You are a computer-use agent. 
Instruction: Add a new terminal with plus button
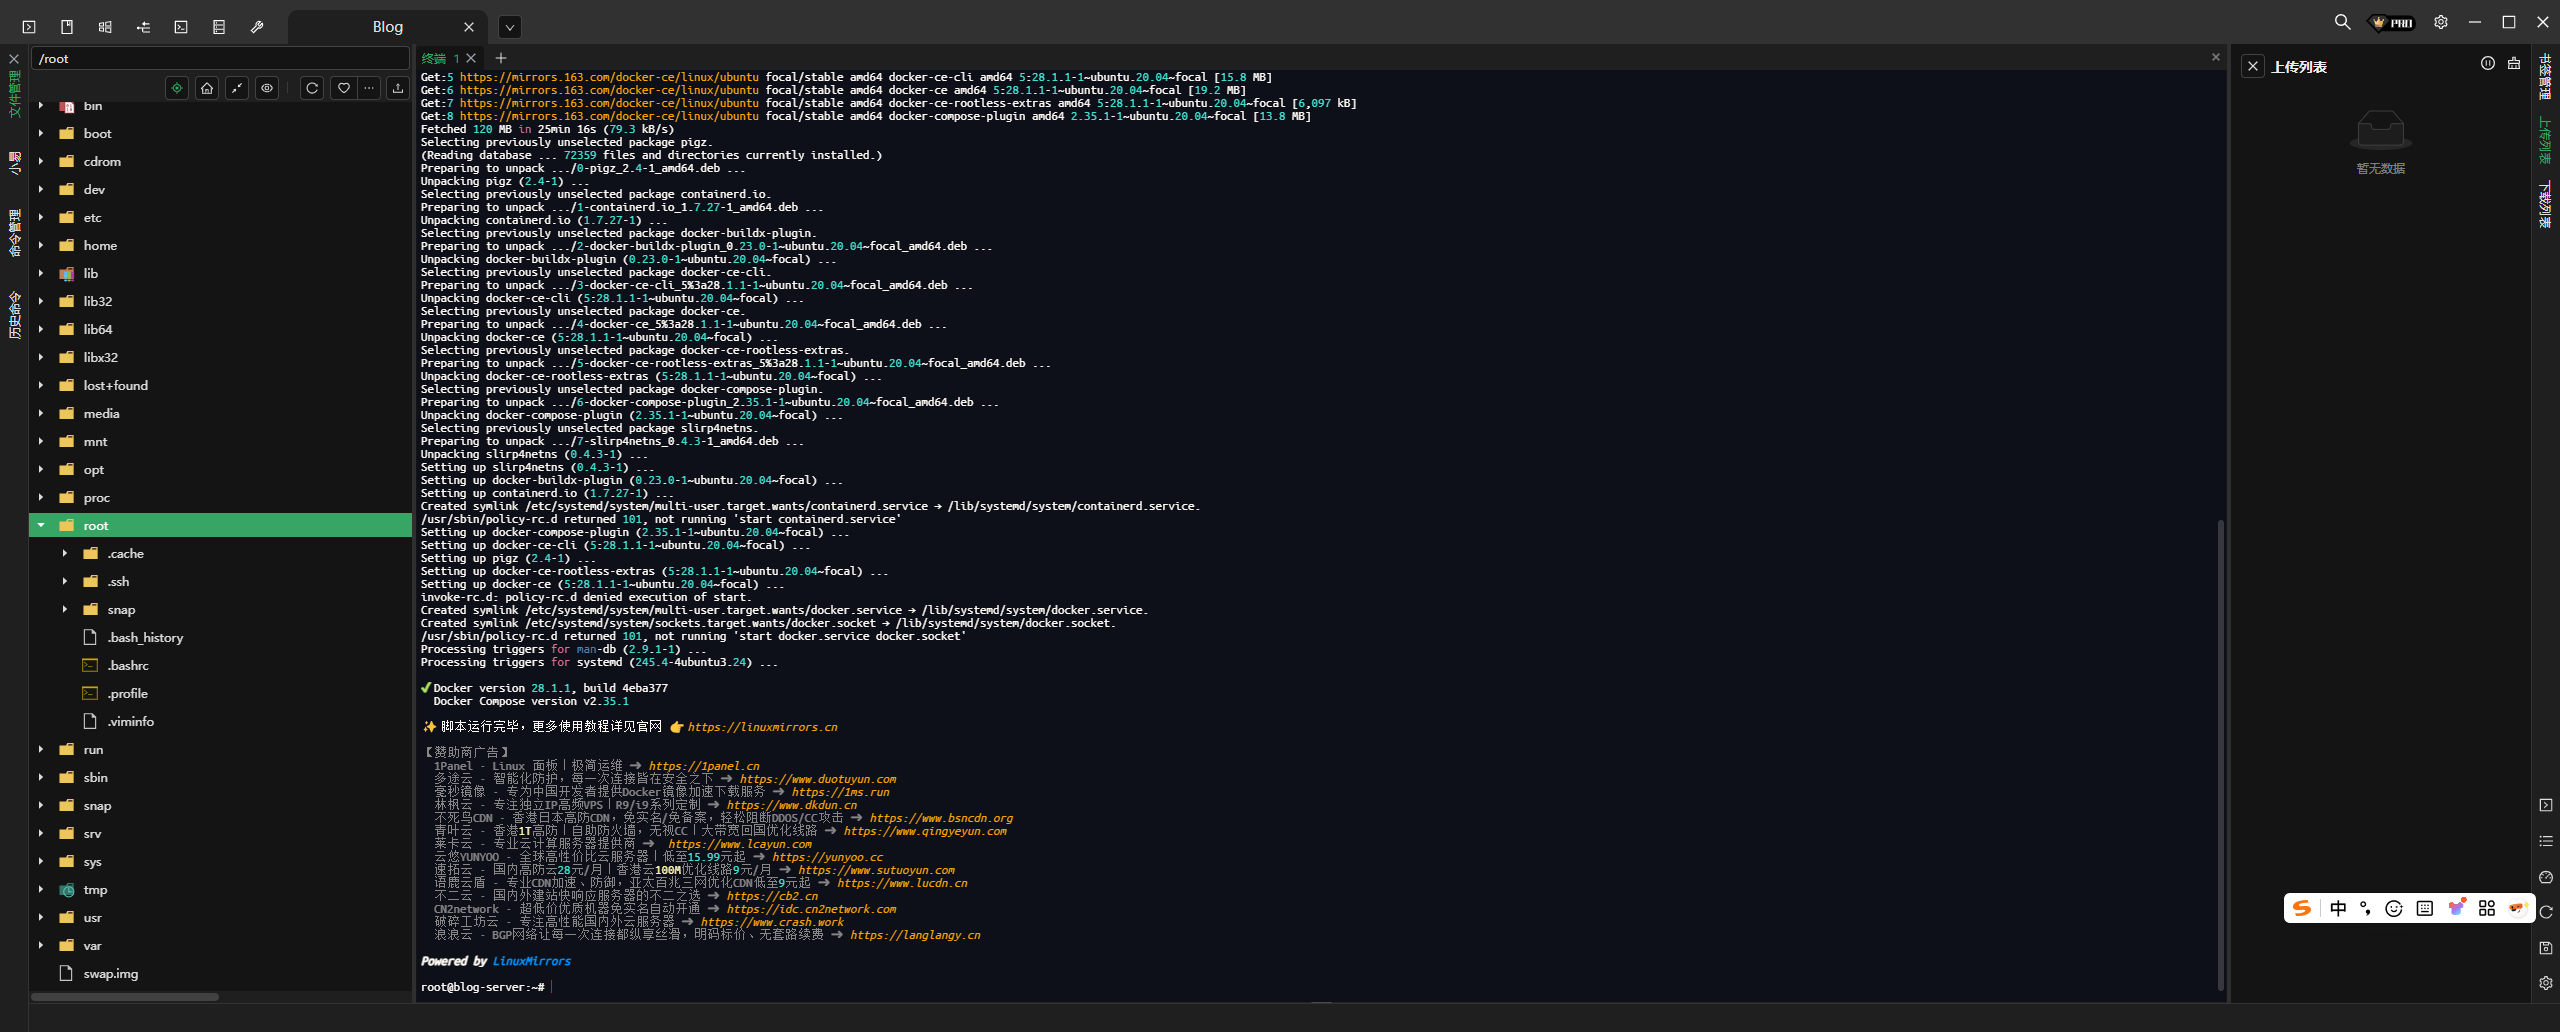[501, 58]
